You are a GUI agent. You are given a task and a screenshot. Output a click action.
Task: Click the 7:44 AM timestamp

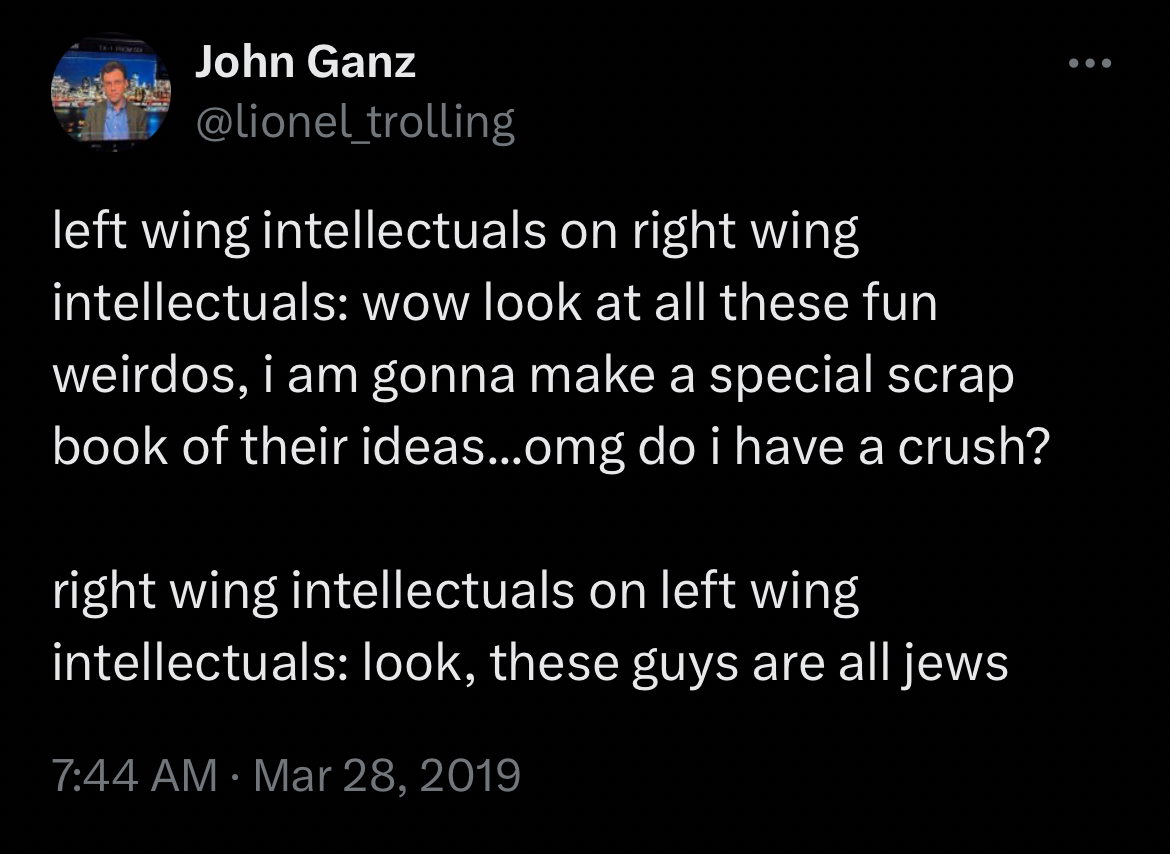[134, 775]
